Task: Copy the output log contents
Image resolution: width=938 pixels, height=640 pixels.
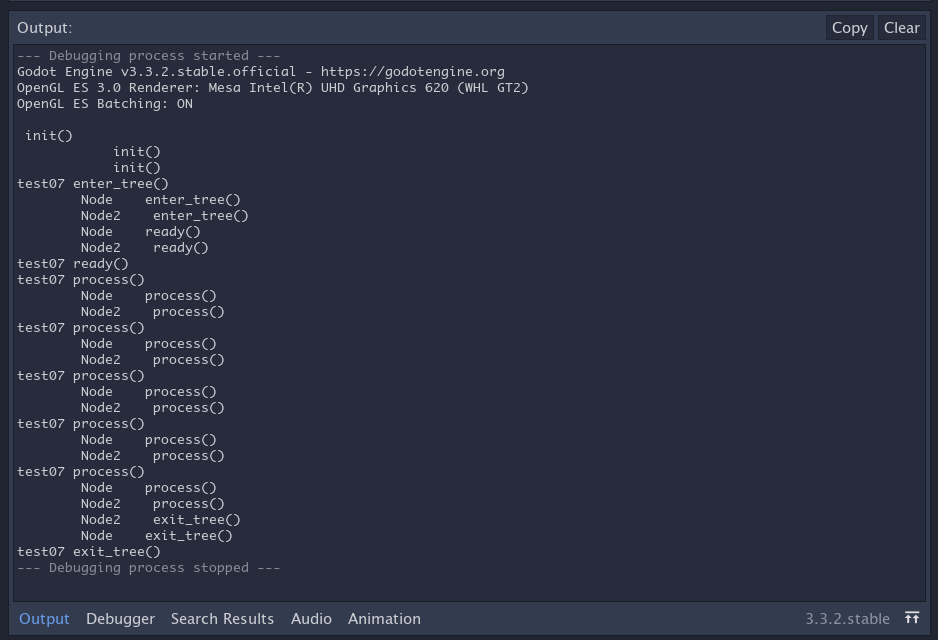Action: pos(849,27)
